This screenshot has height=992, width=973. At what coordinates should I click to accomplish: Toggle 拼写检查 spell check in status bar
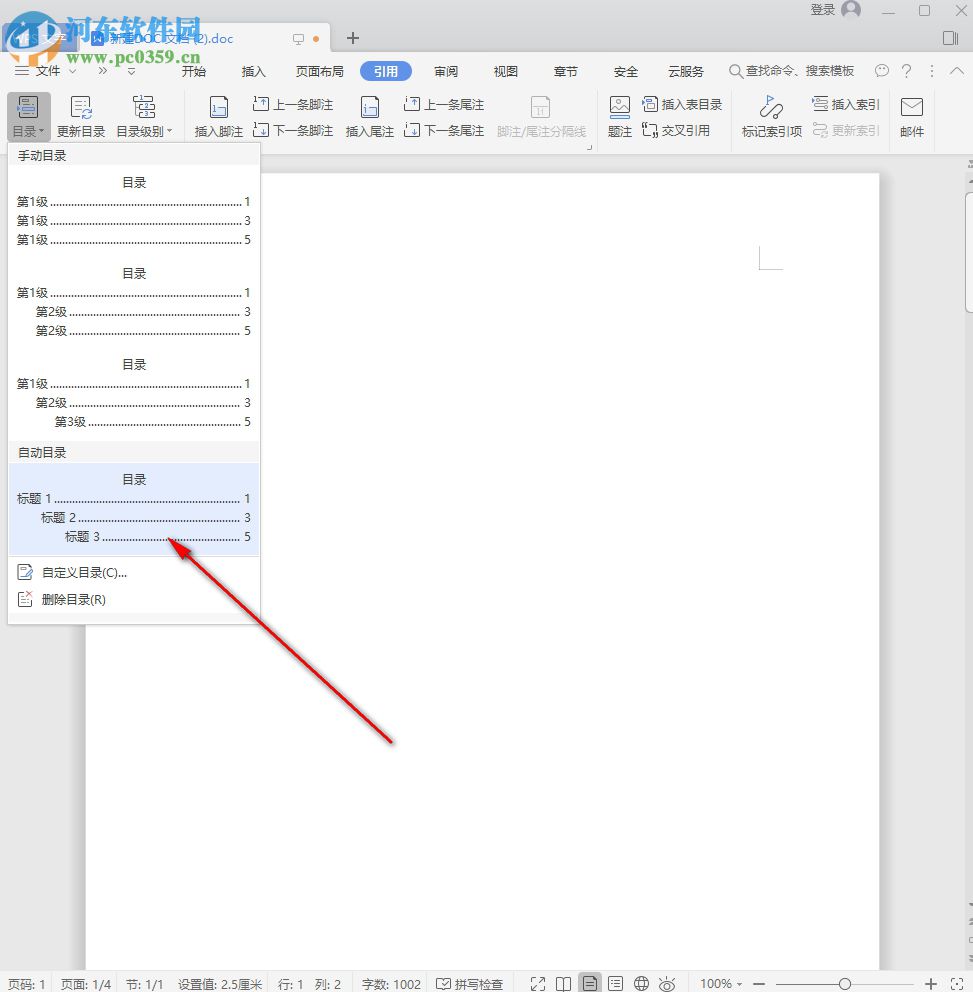point(470,984)
